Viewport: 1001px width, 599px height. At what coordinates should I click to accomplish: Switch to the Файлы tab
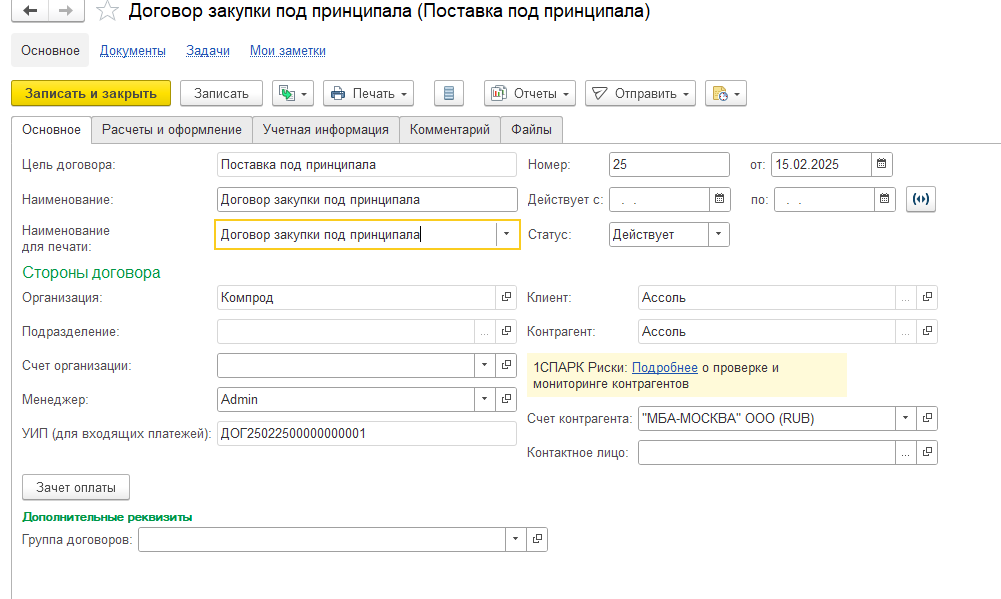click(x=531, y=129)
